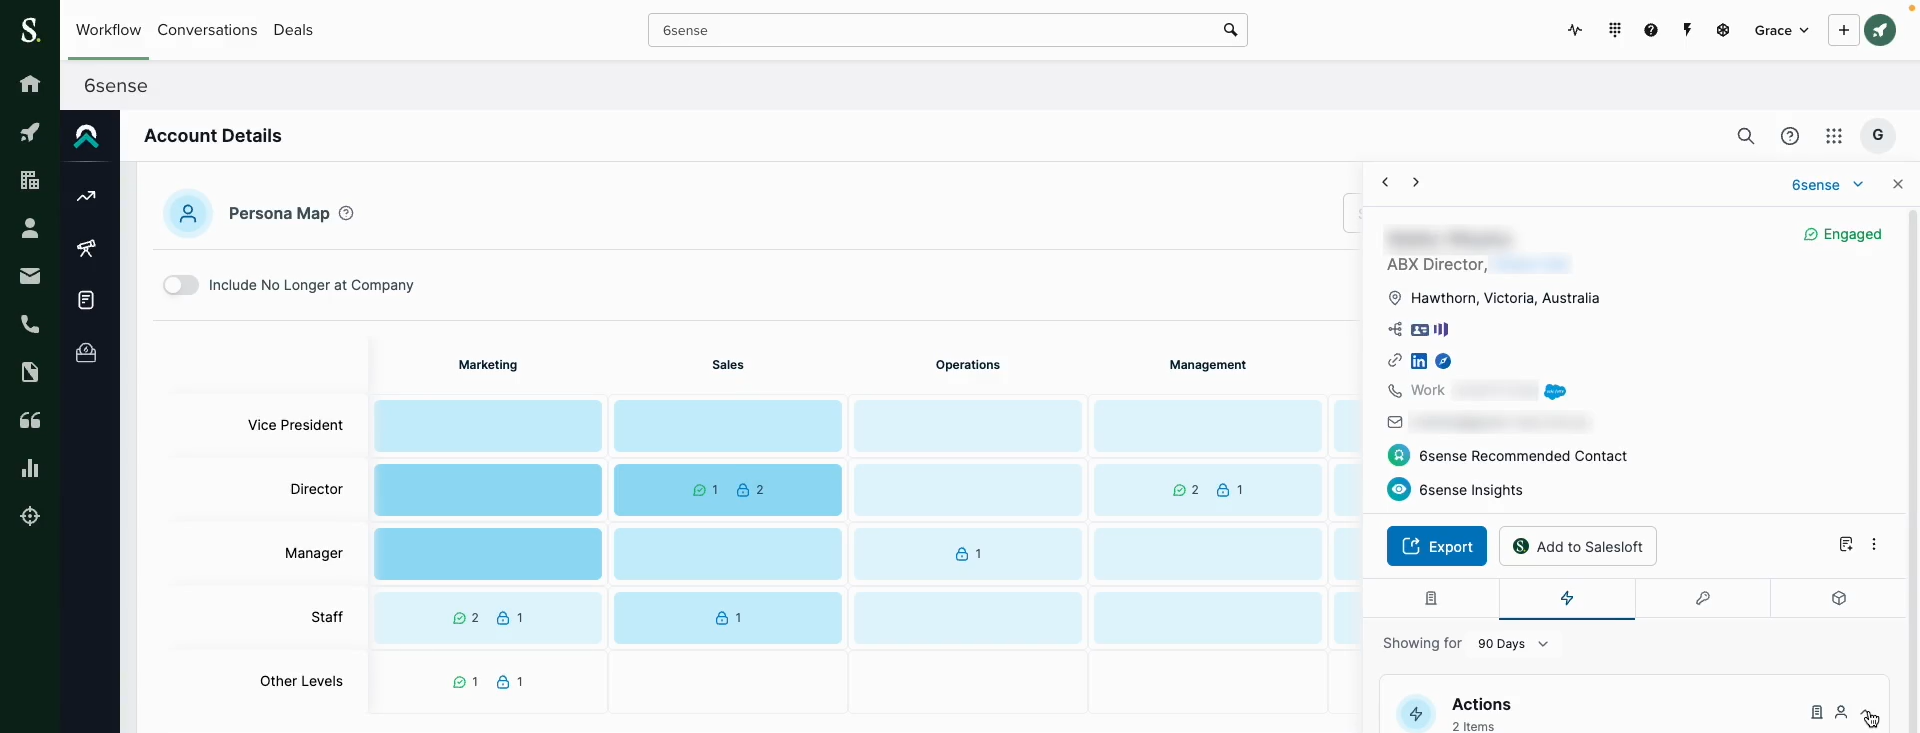Open contact's LinkedIn profile icon
1920x733 pixels.
(1419, 361)
